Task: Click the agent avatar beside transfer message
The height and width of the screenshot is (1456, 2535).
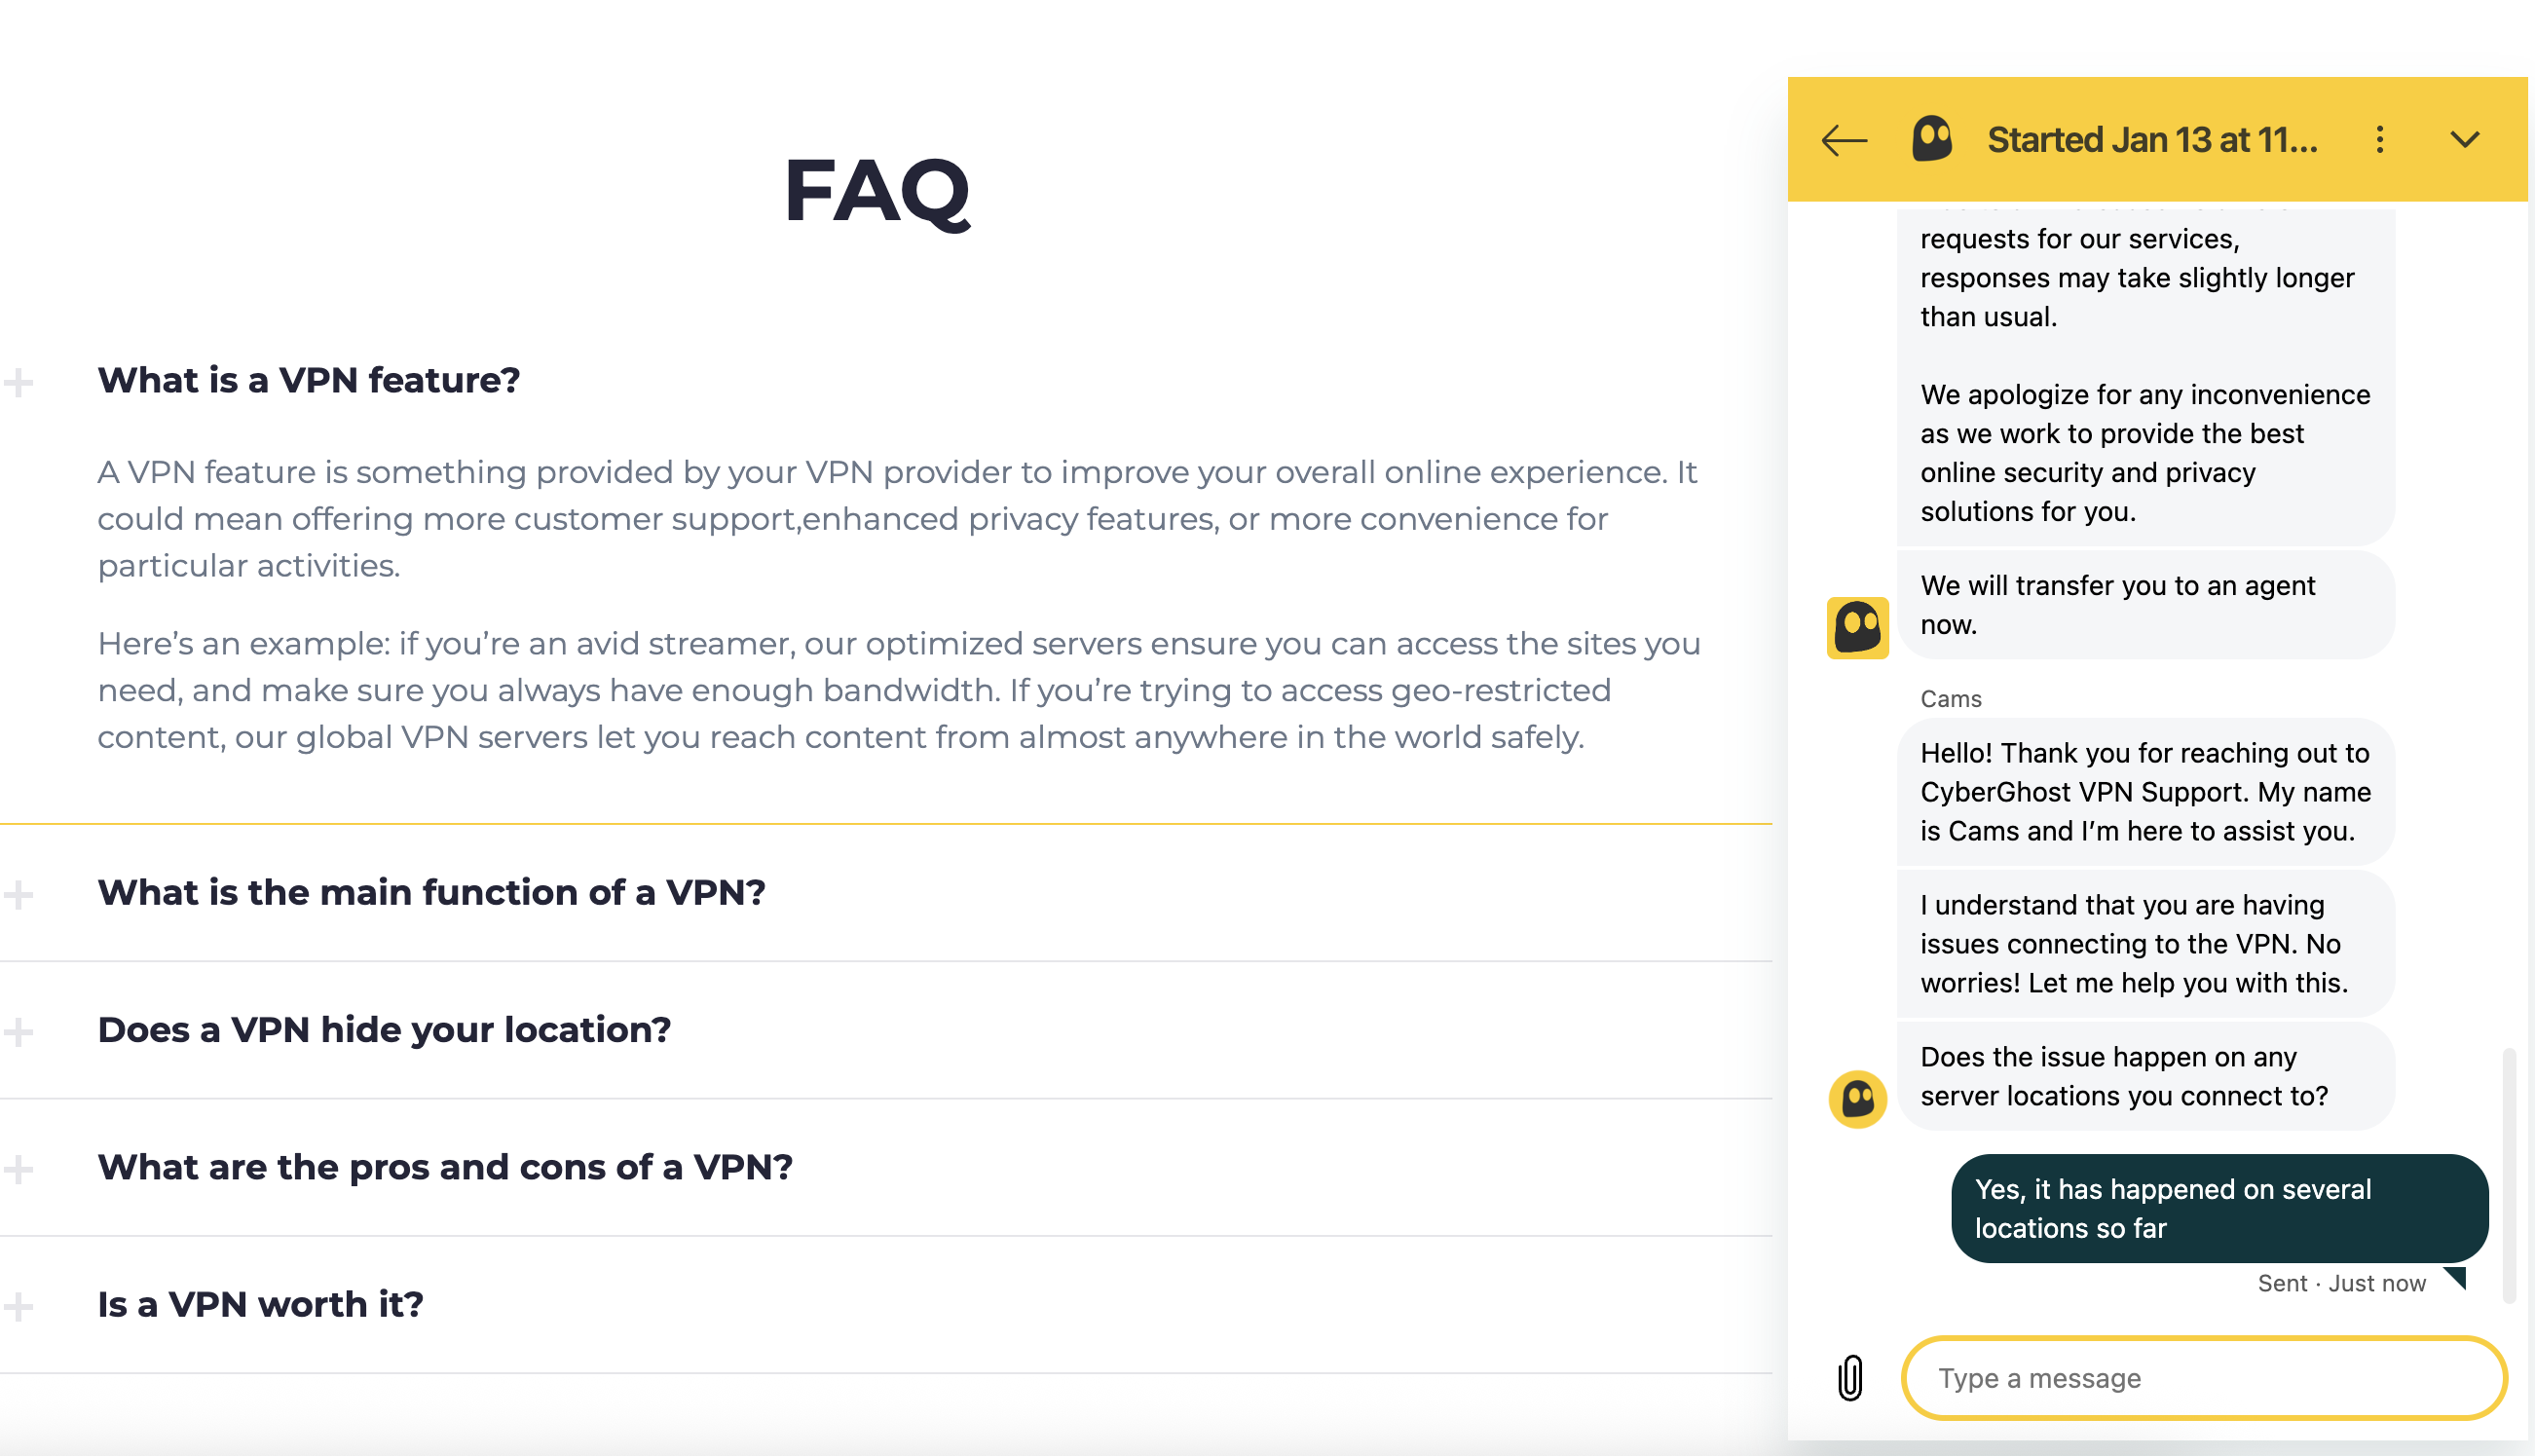Action: 1857,628
